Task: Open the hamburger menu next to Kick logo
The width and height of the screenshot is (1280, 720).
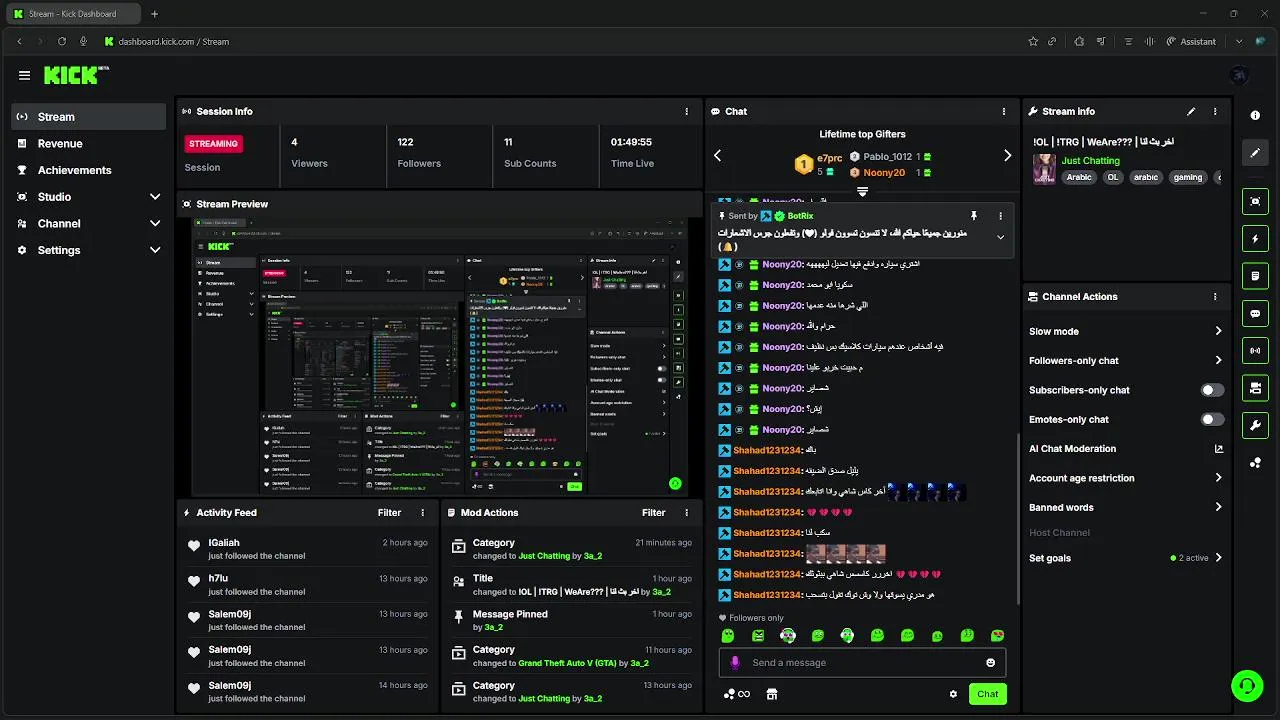Action: coord(24,75)
